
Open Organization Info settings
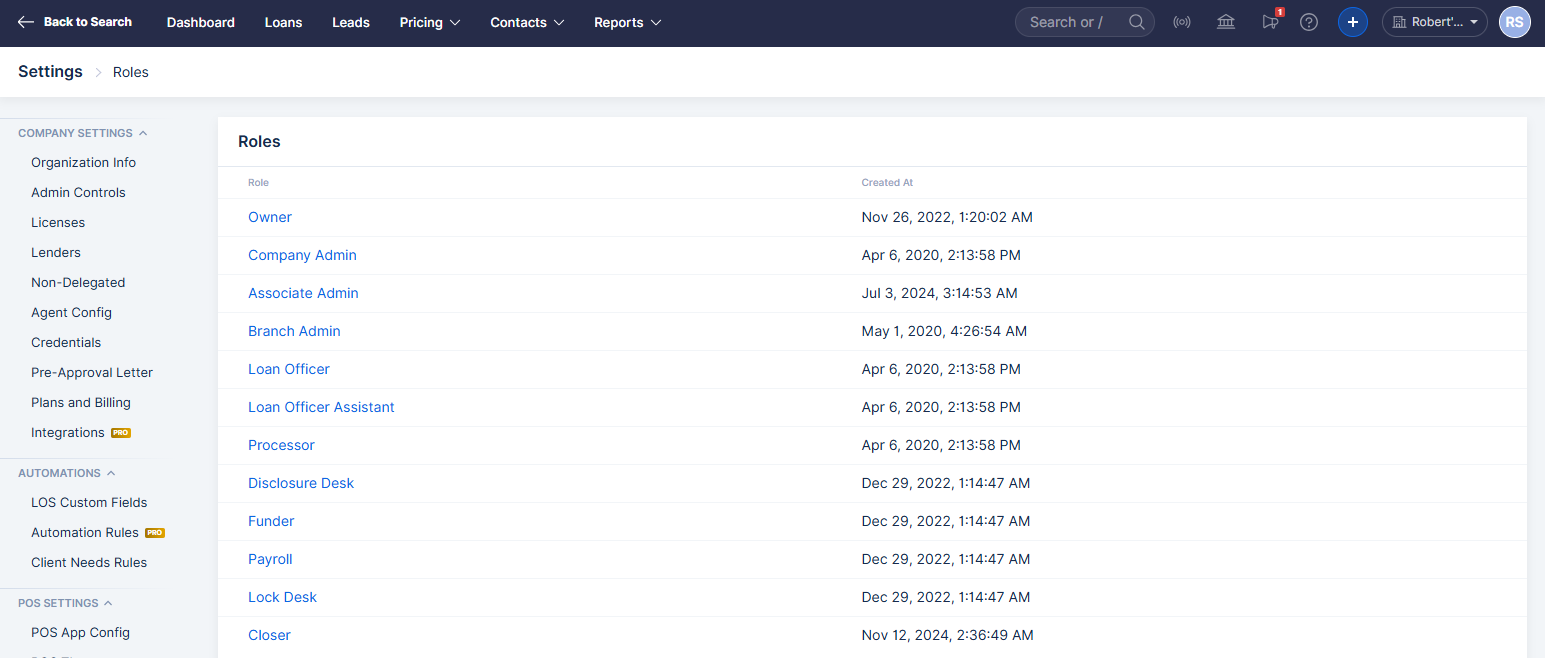click(84, 162)
